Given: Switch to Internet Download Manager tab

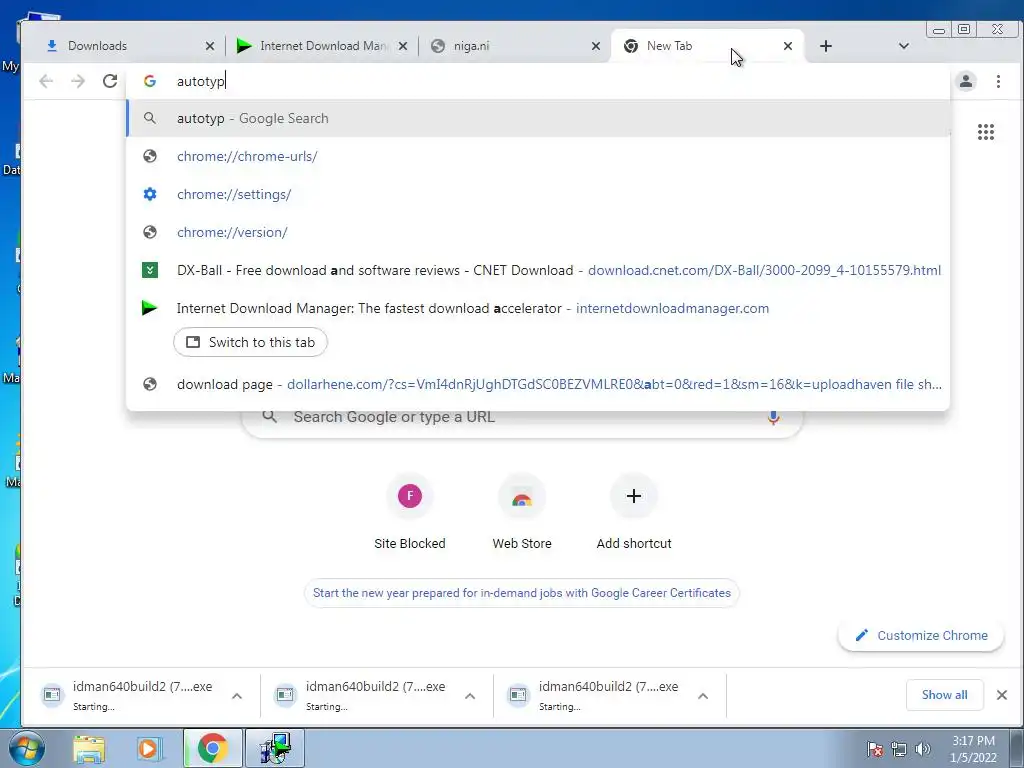Looking at the screenshot, I should coord(320,46).
